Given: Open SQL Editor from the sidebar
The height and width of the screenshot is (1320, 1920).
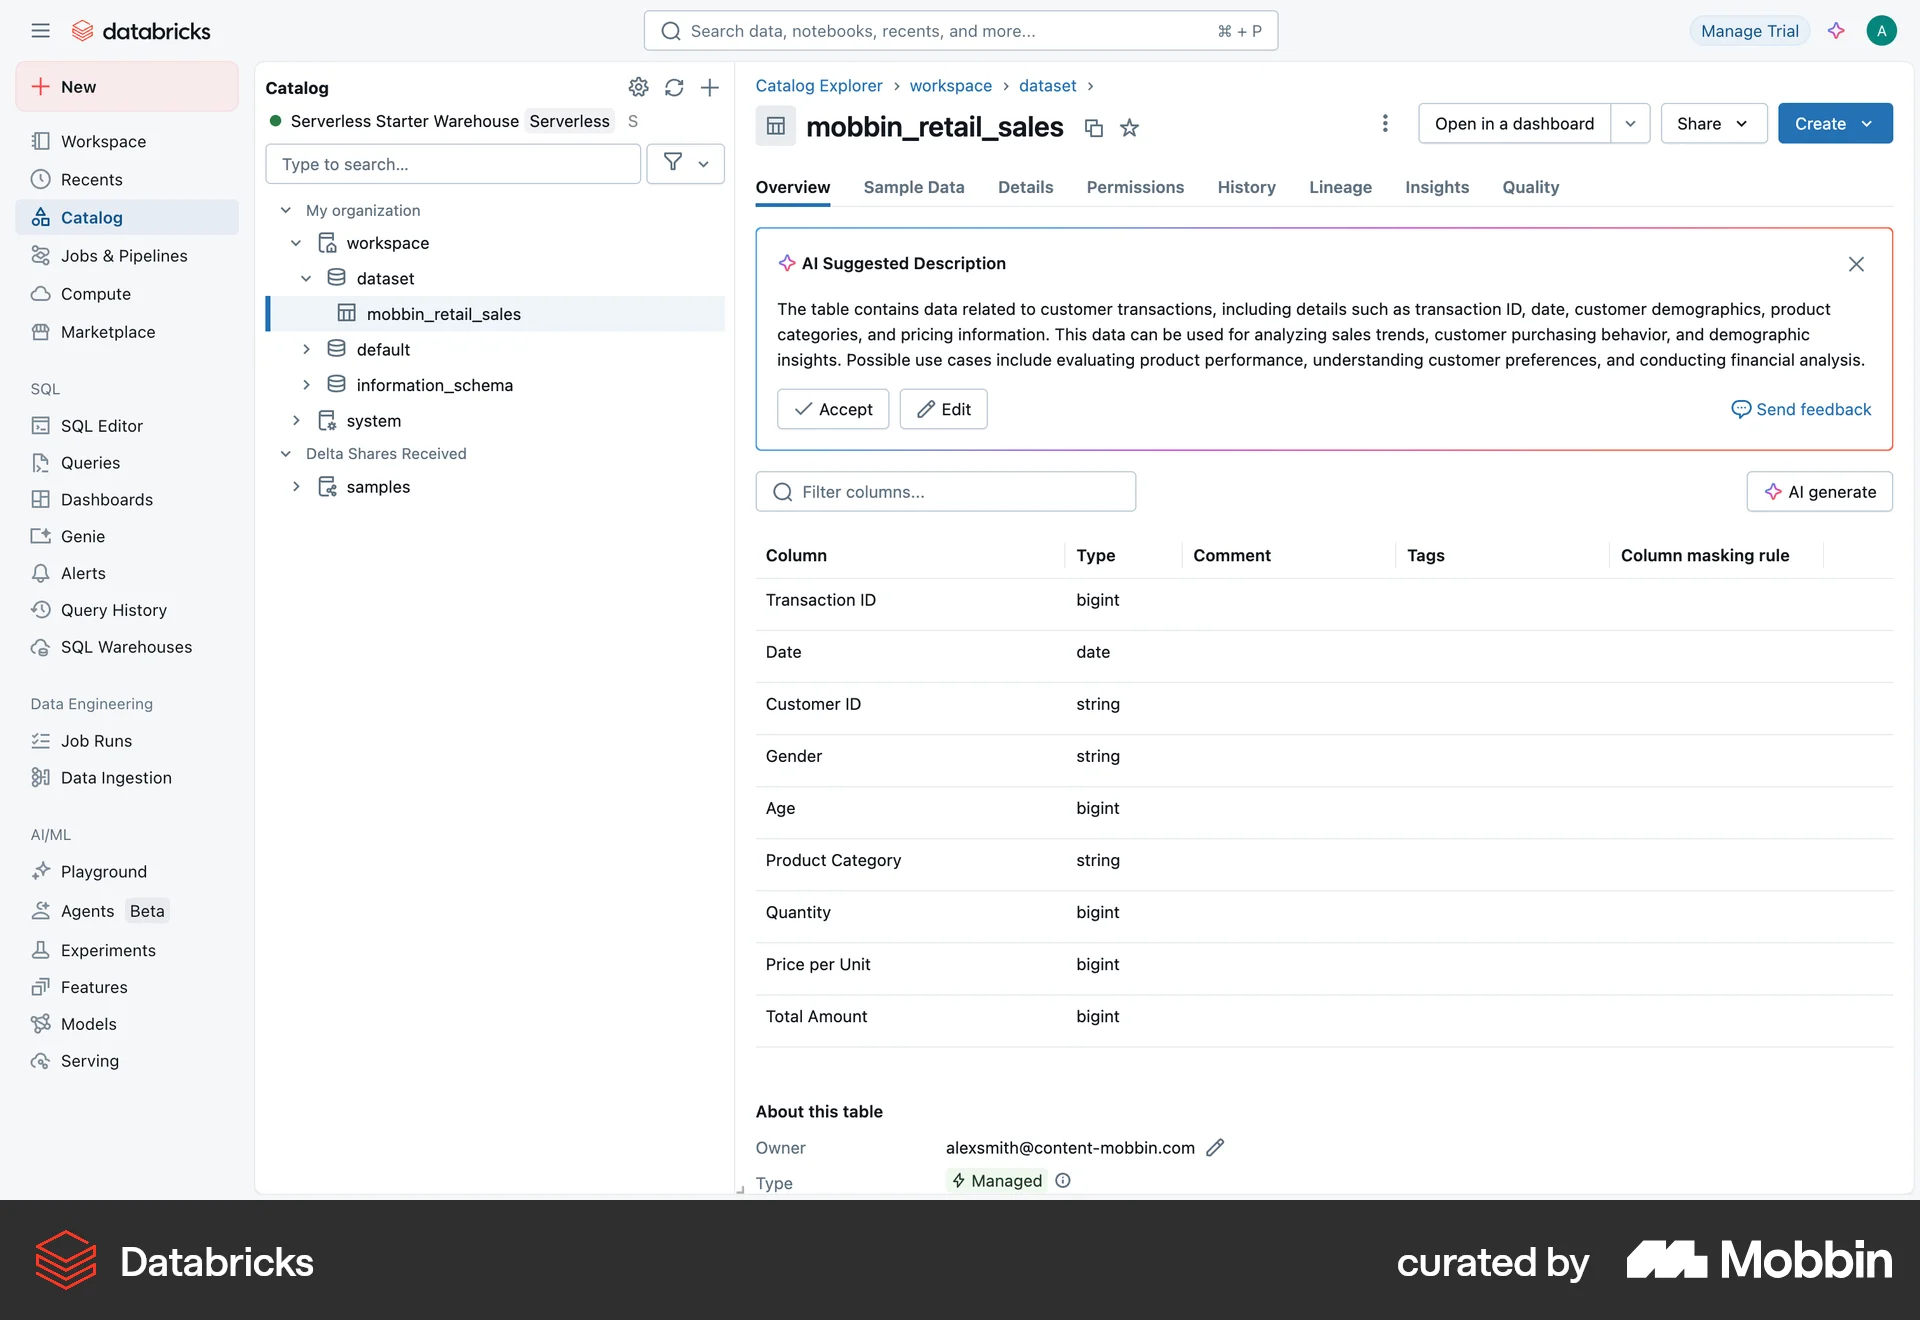Looking at the screenshot, I should point(101,425).
